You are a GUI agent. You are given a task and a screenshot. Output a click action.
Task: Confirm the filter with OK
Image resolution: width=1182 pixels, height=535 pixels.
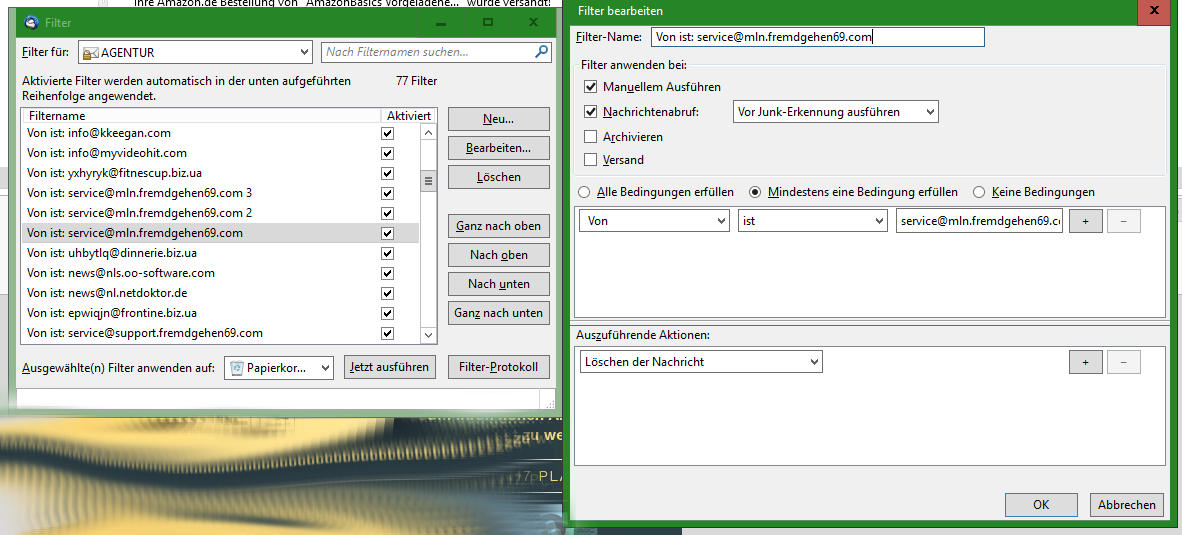click(1041, 505)
